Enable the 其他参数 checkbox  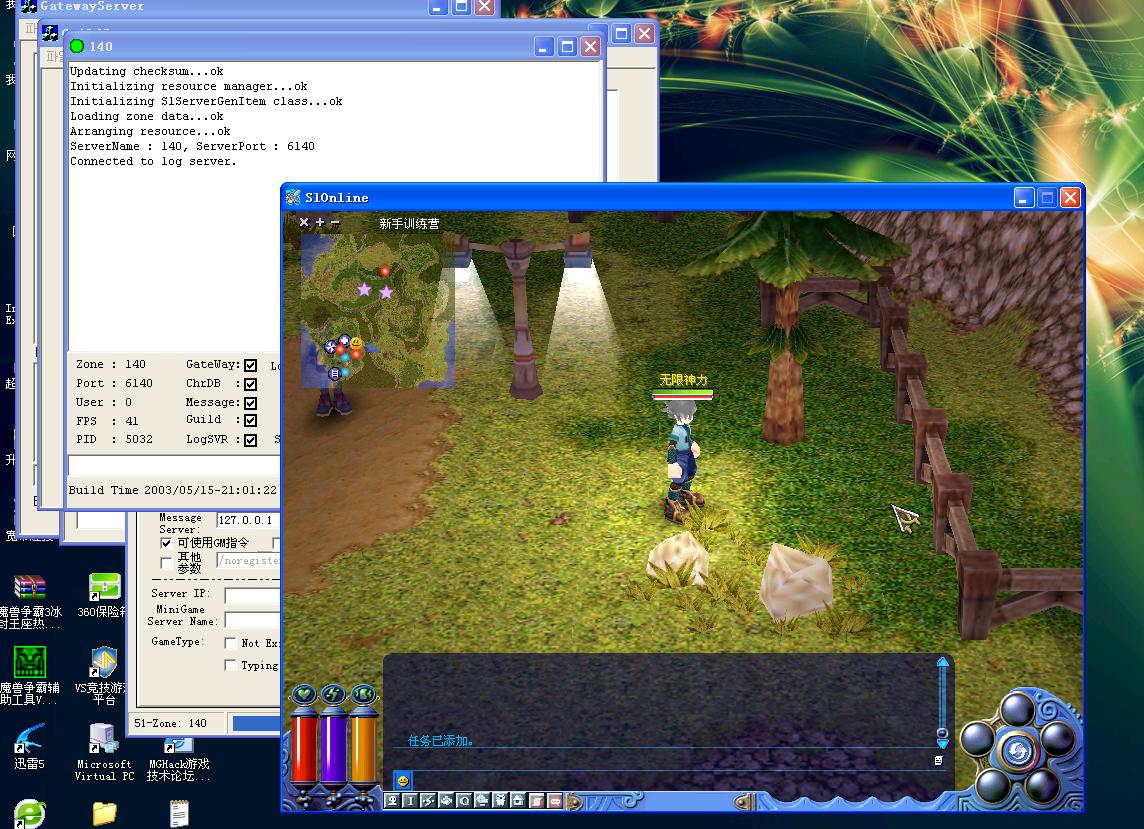click(166, 562)
